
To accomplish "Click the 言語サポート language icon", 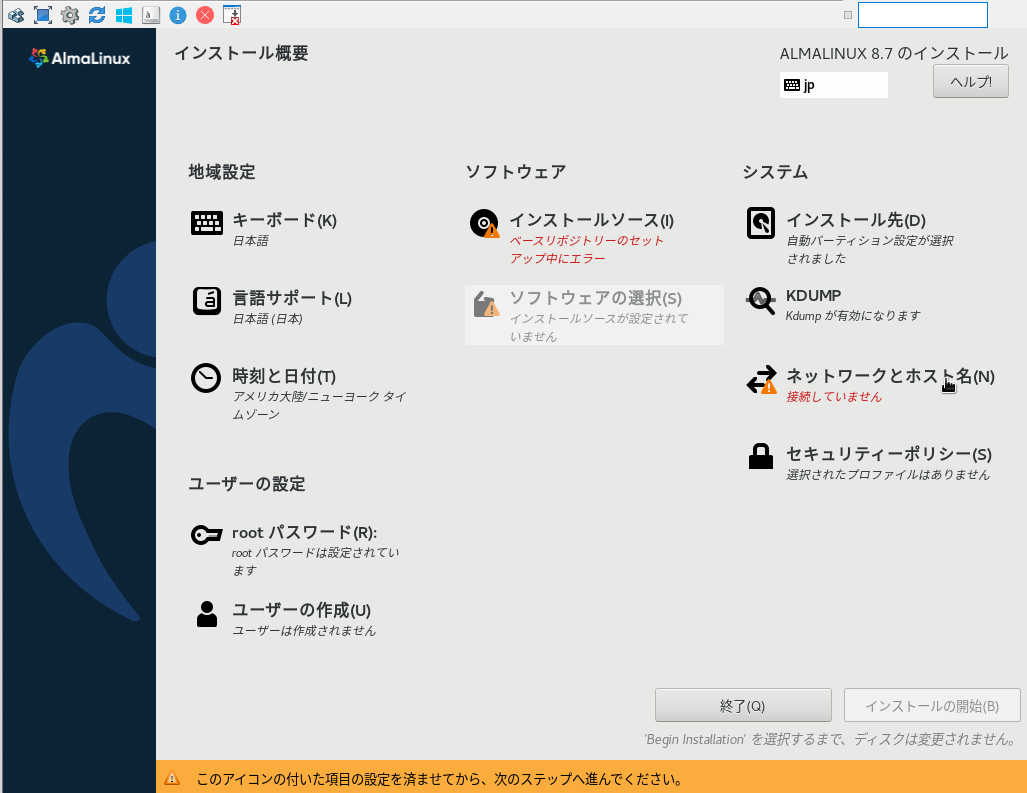I will pos(206,301).
